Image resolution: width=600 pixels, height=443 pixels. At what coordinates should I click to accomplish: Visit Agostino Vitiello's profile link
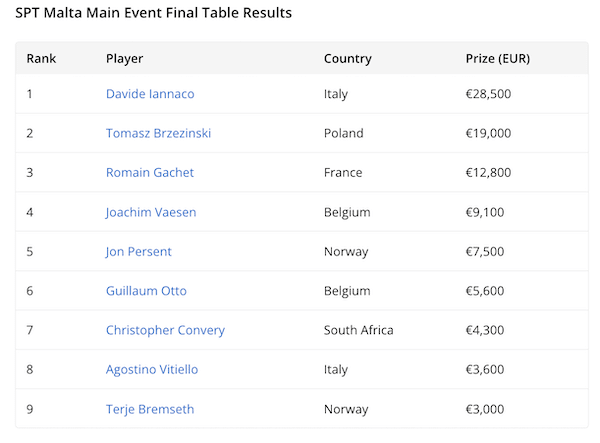(152, 370)
